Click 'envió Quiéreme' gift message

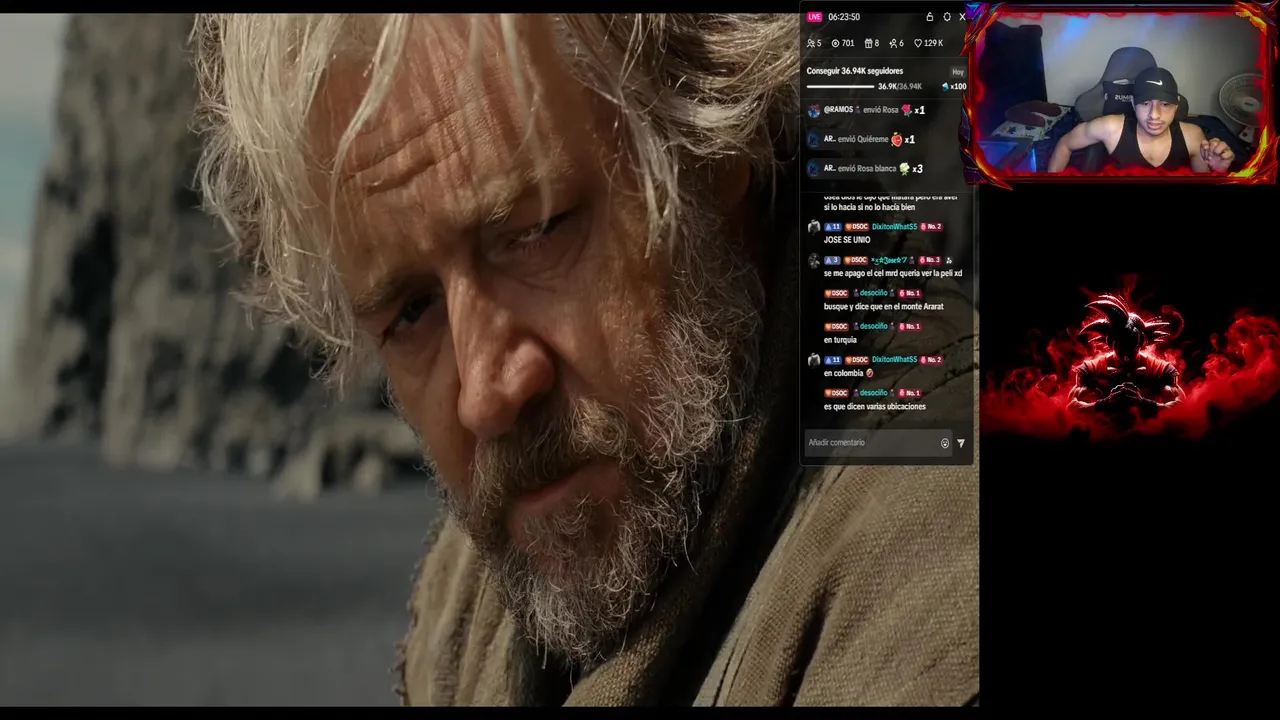pos(863,139)
